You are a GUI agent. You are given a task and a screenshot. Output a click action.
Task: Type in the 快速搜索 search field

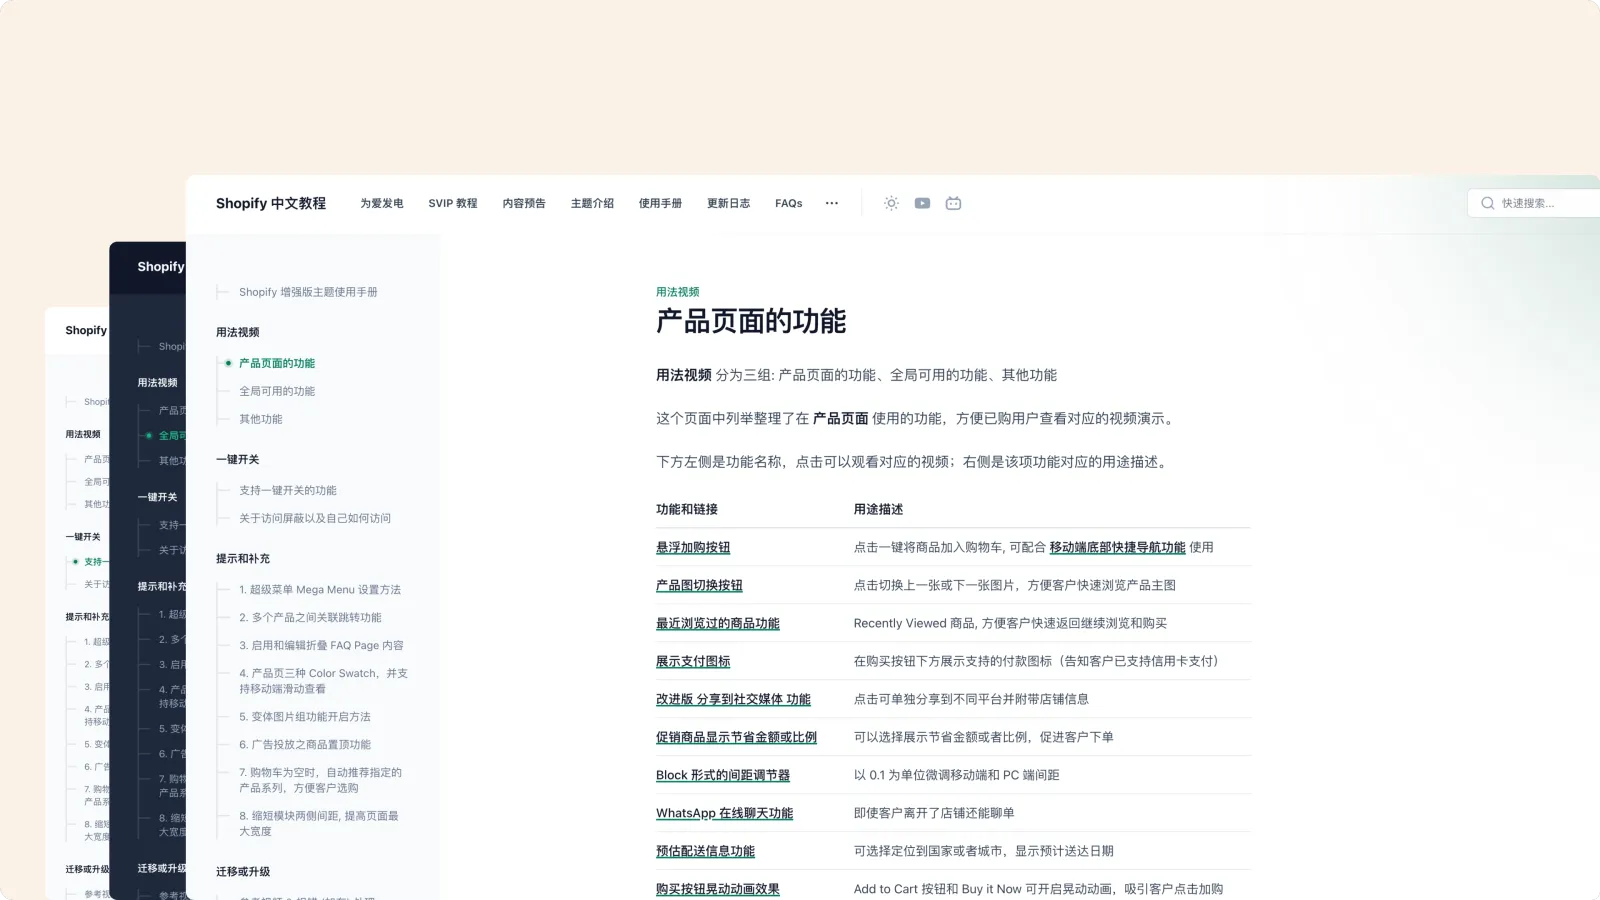[x=1540, y=203]
